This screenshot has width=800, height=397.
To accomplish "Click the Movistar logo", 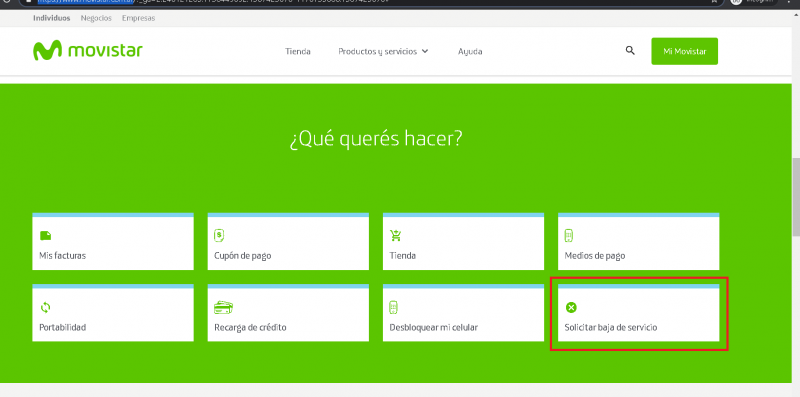I will [88, 51].
